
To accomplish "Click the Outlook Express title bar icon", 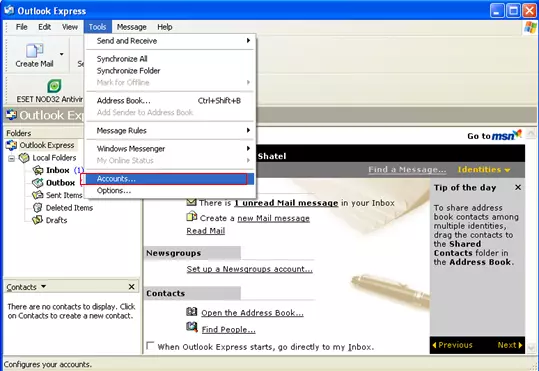I will [9, 10].
